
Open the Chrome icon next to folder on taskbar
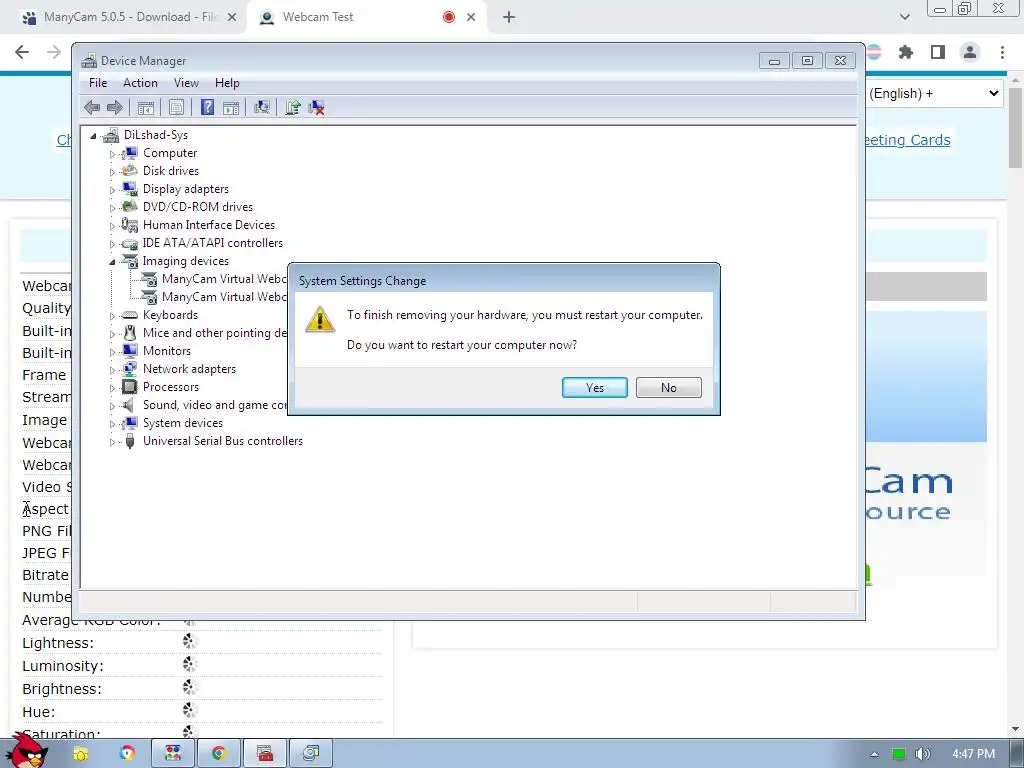127,754
